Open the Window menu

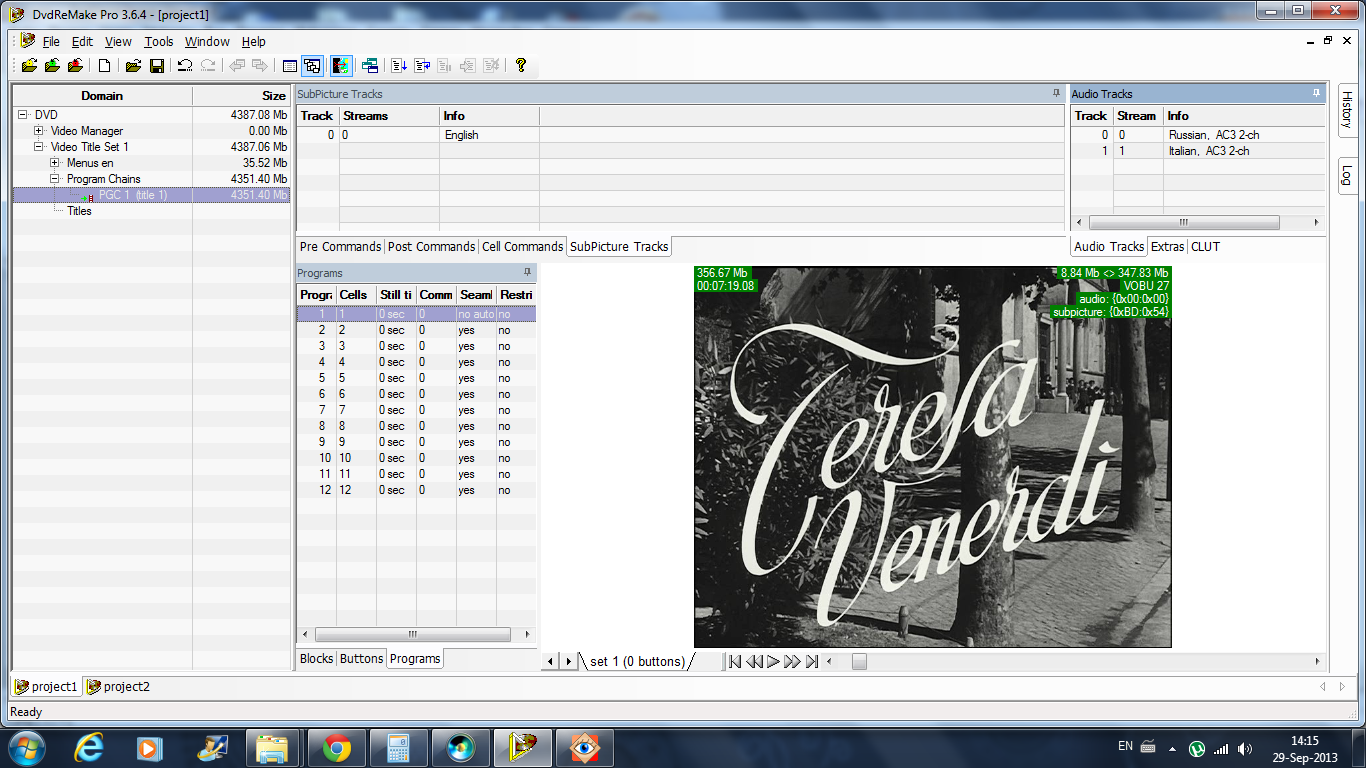(207, 42)
